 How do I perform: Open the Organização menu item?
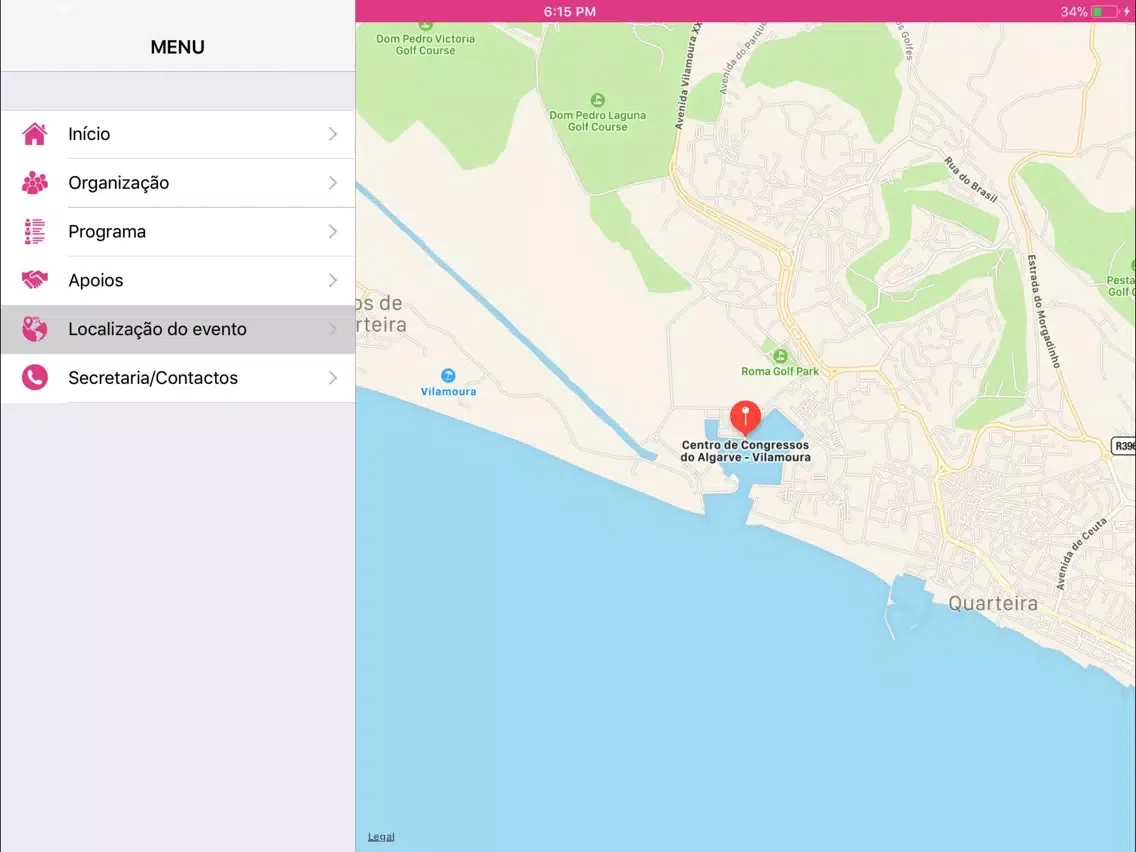pyautogui.click(x=178, y=183)
